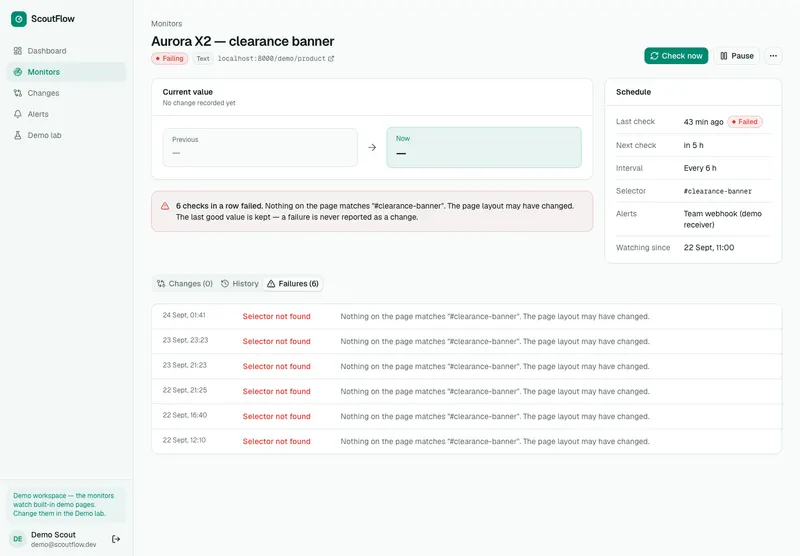800x556 pixels.
Task: Open the more options ellipsis menu
Action: (773, 56)
